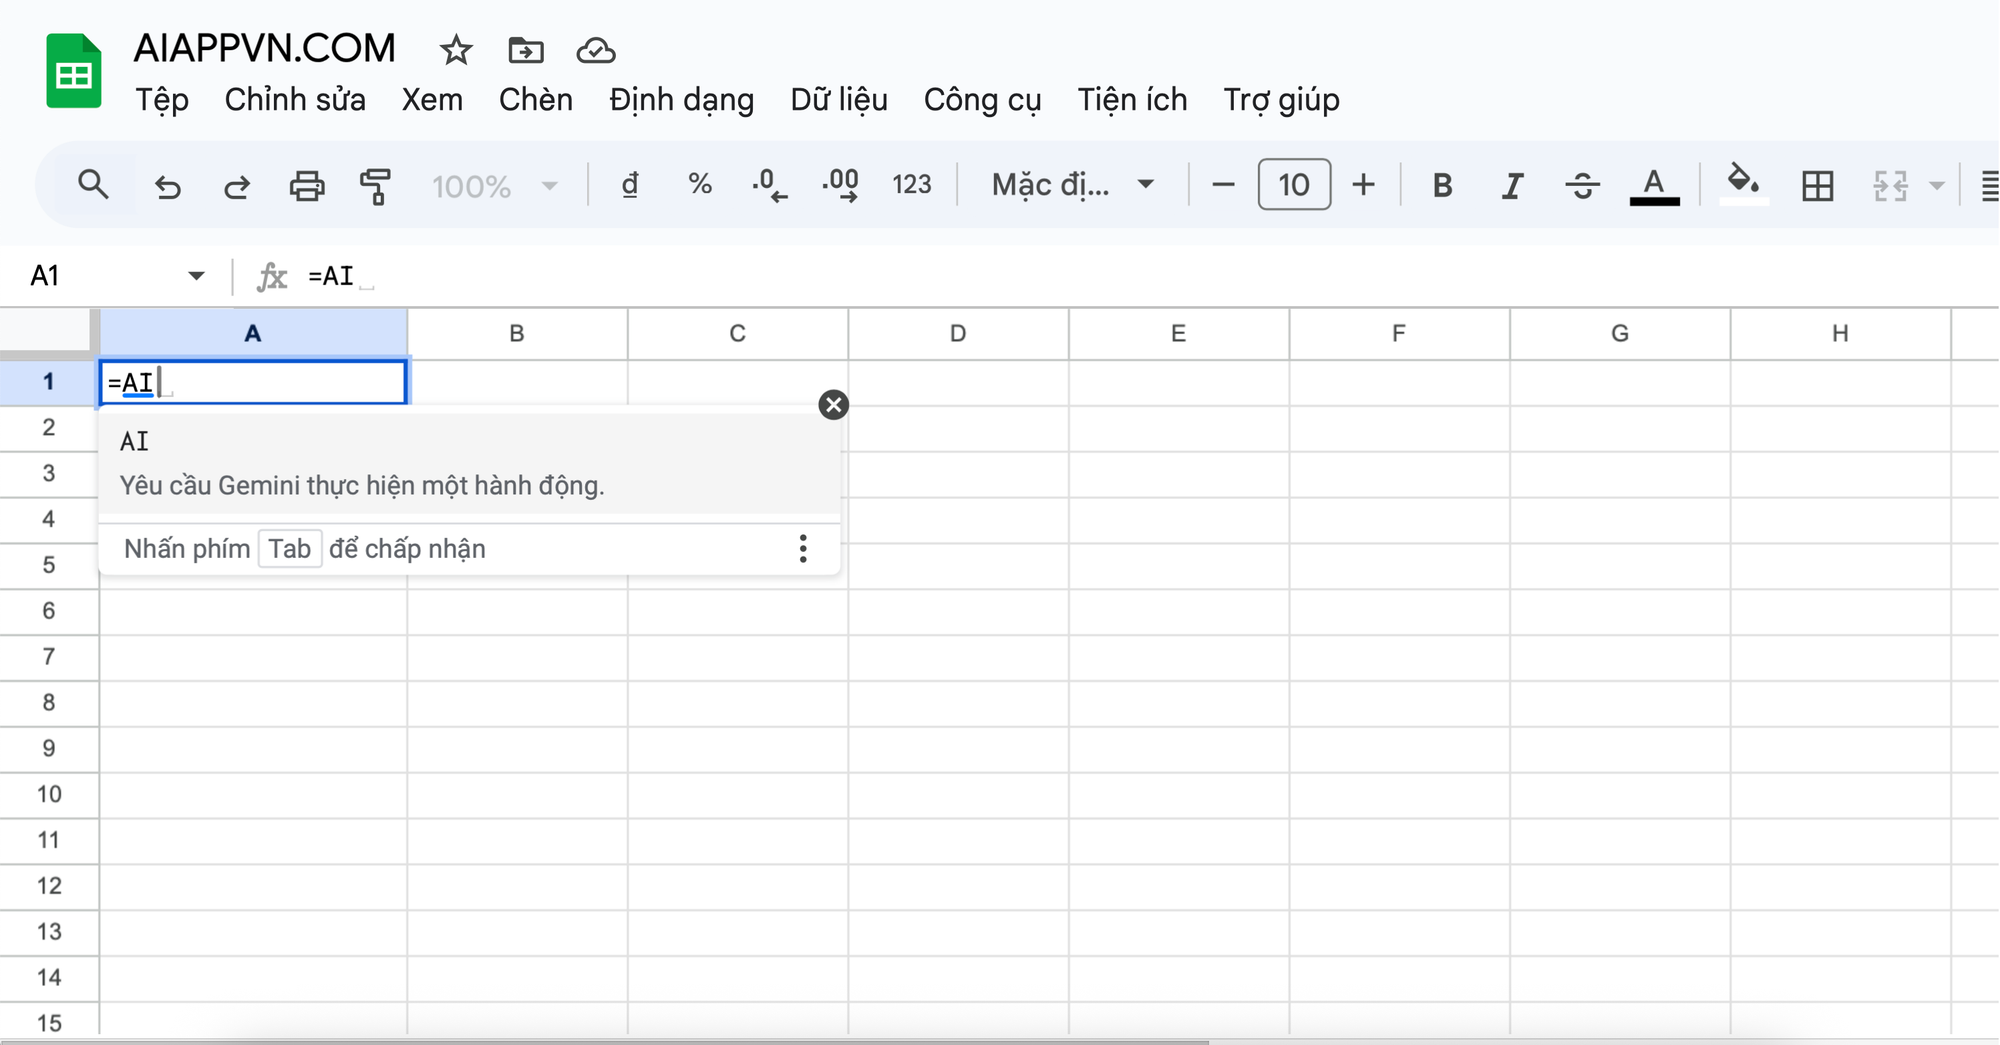Open the Định dạng menu
2000x1045 pixels.
[x=682, y=100]
